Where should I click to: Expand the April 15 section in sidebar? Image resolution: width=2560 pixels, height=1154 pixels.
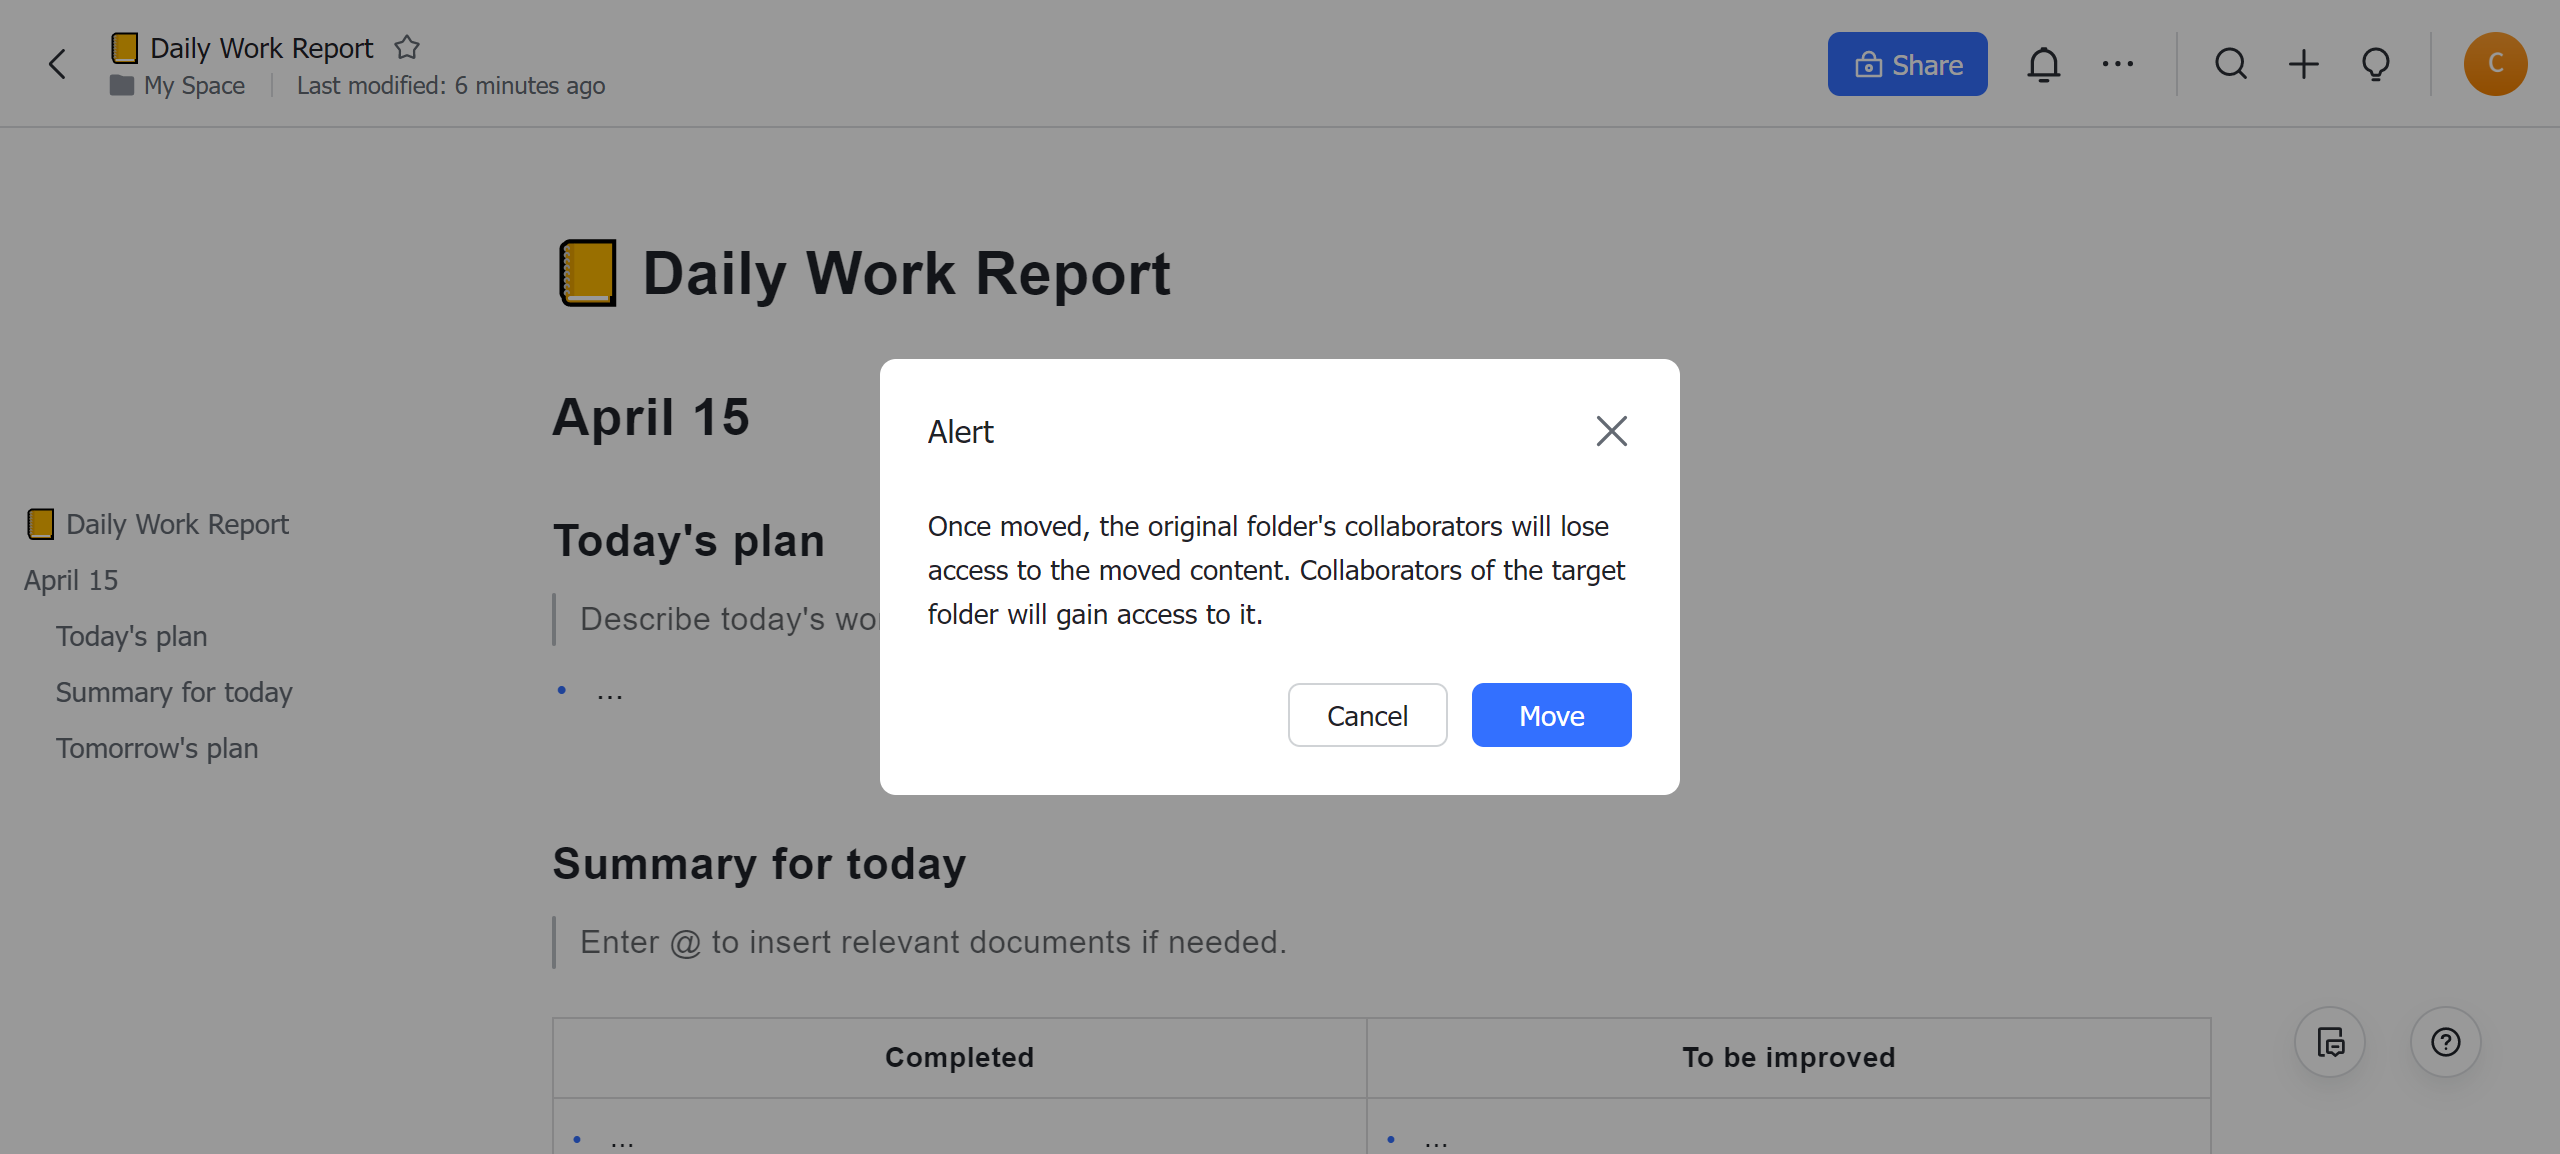[73, 578]
